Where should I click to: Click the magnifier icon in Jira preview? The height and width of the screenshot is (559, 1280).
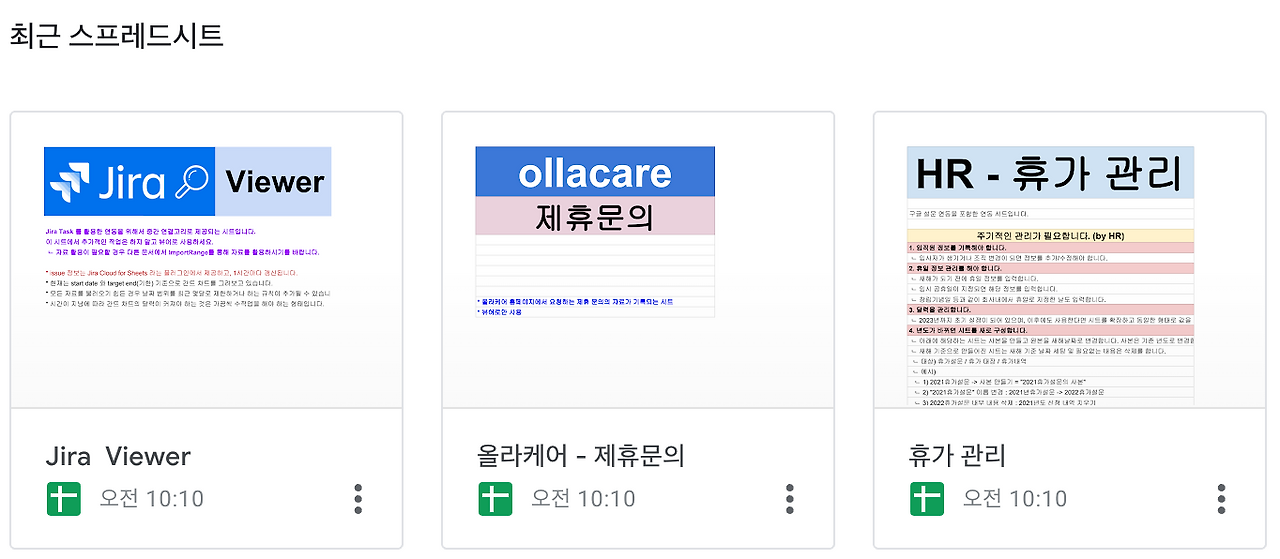click(x=190, y=181)
